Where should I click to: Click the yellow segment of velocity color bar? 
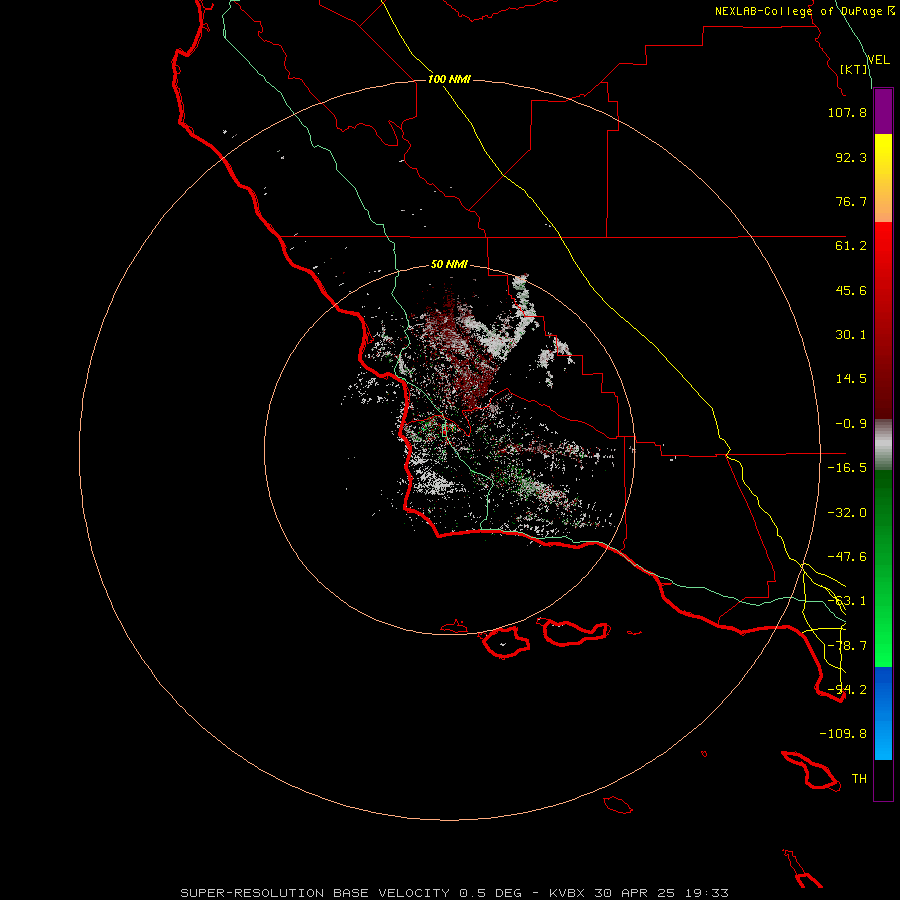883,178
